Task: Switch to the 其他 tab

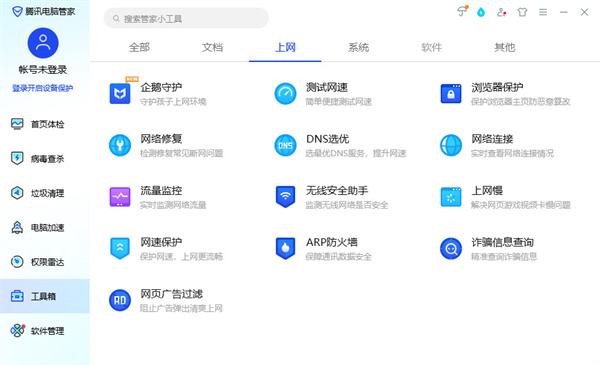Action: tap(504, 47)
